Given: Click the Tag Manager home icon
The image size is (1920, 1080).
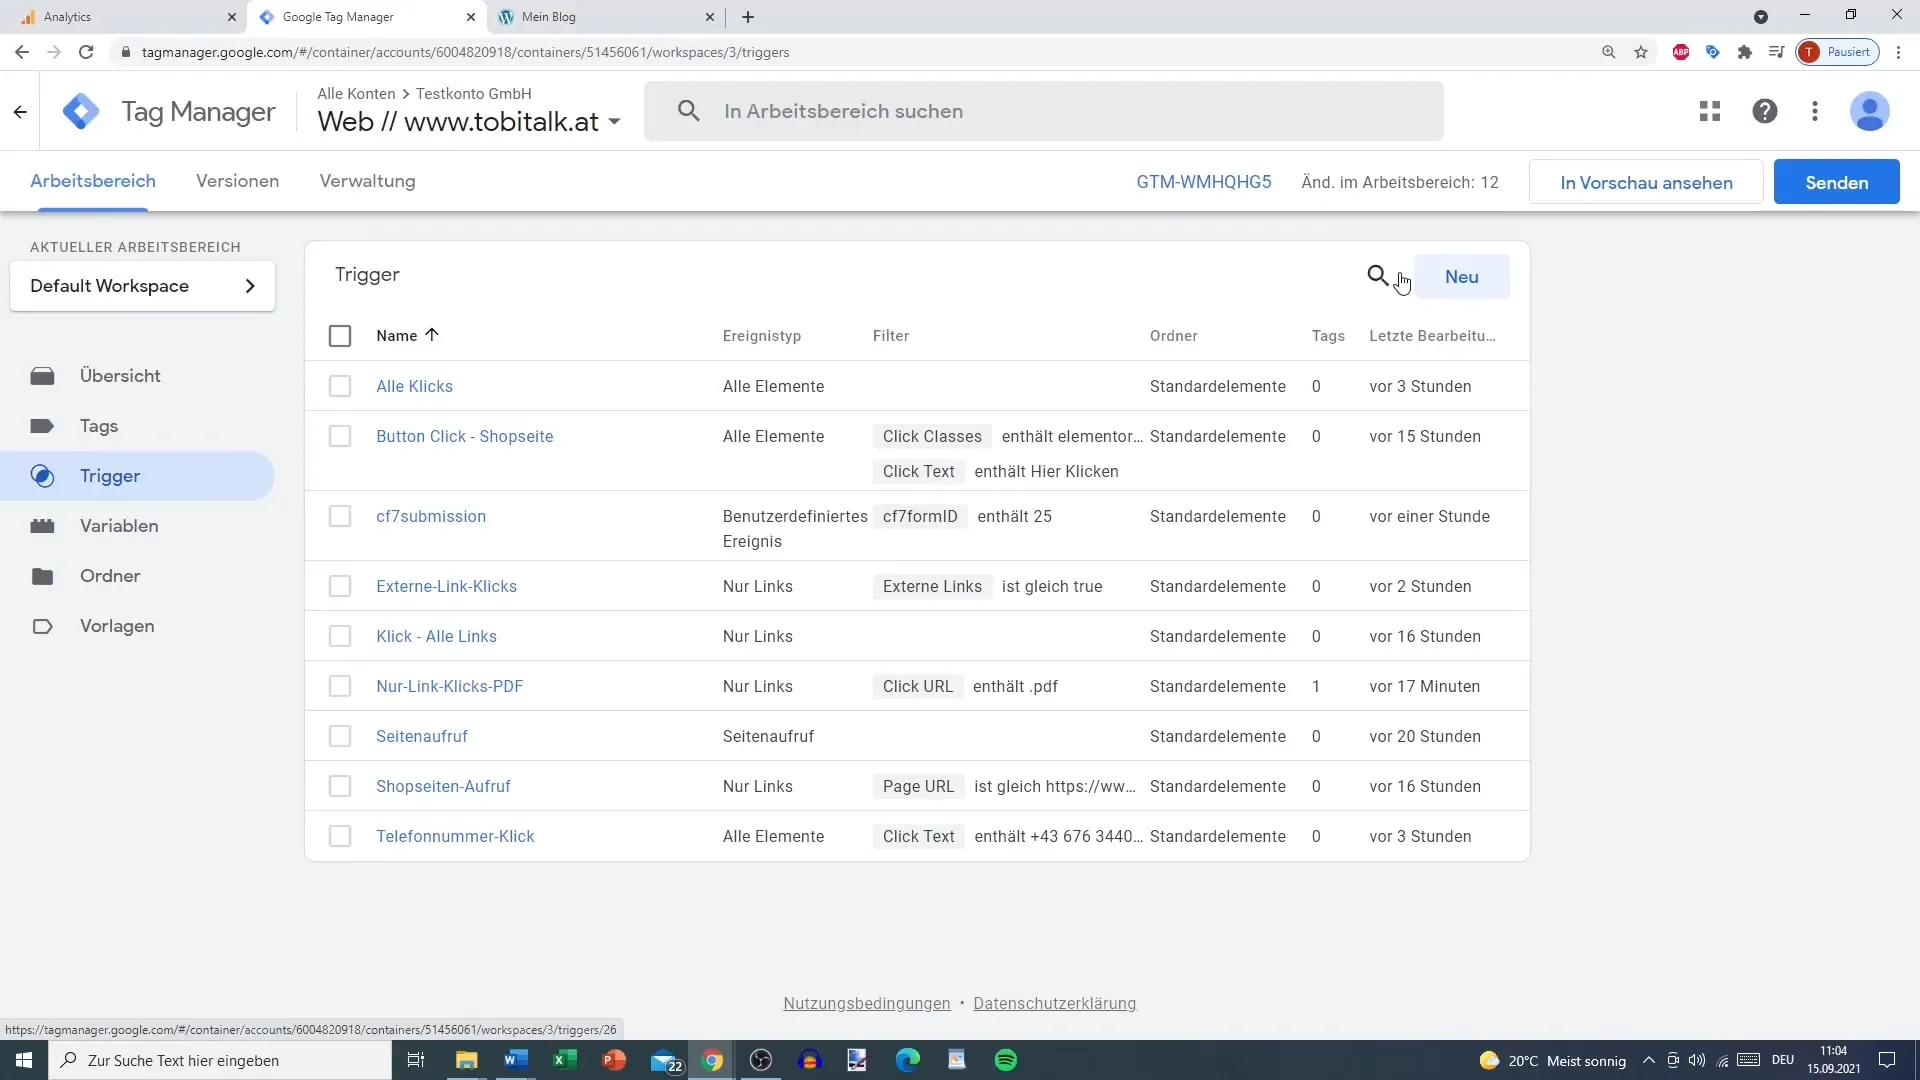Looking at the screenshot, I should (x=79, y=111).
